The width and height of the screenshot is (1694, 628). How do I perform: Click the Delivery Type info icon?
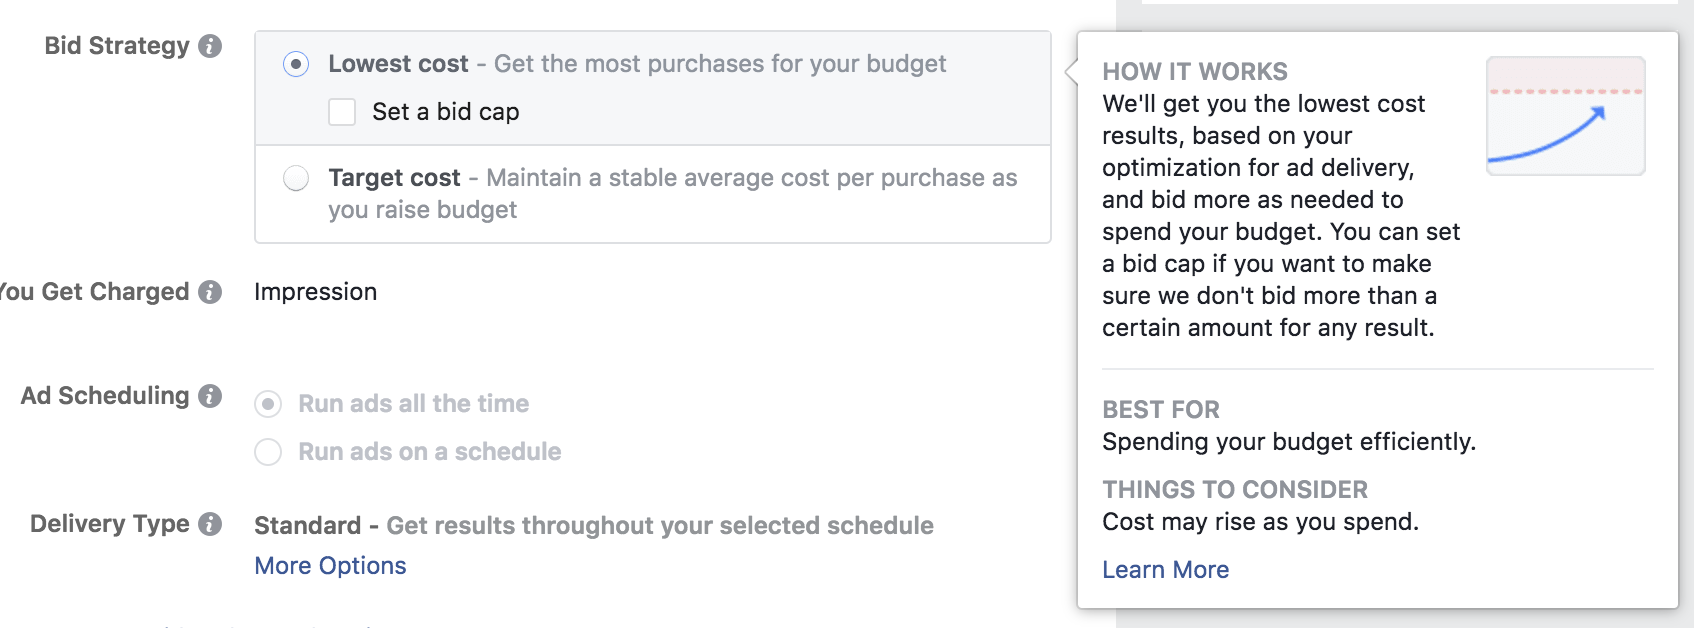point(210,524)
